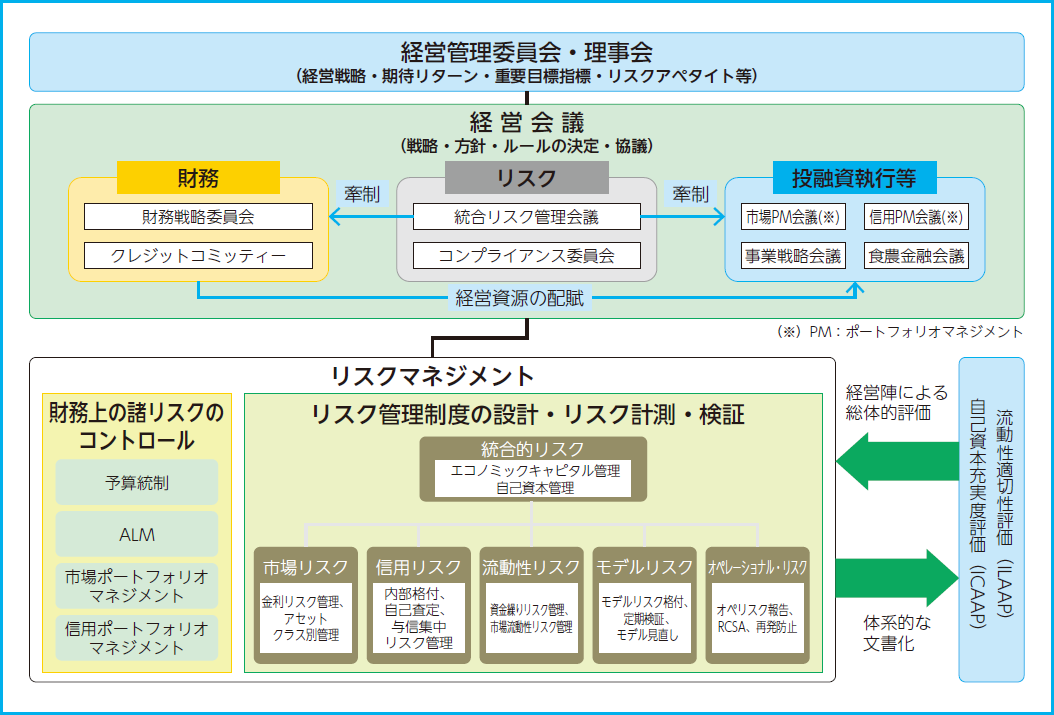Screen dimensions: 1054x715
Task: Select the blue 投融資執行等 label
Action: (x=854, y=177)
